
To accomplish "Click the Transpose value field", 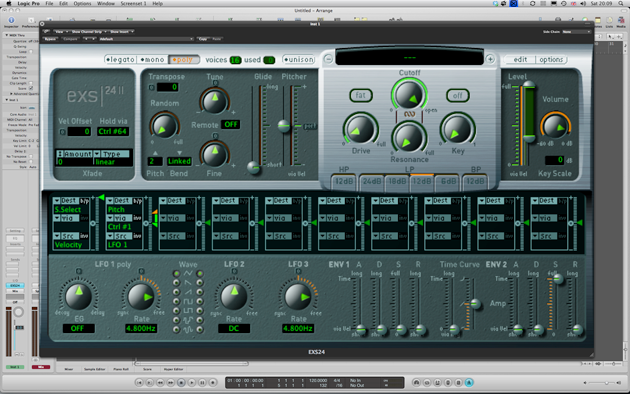I will pos(167,87).
